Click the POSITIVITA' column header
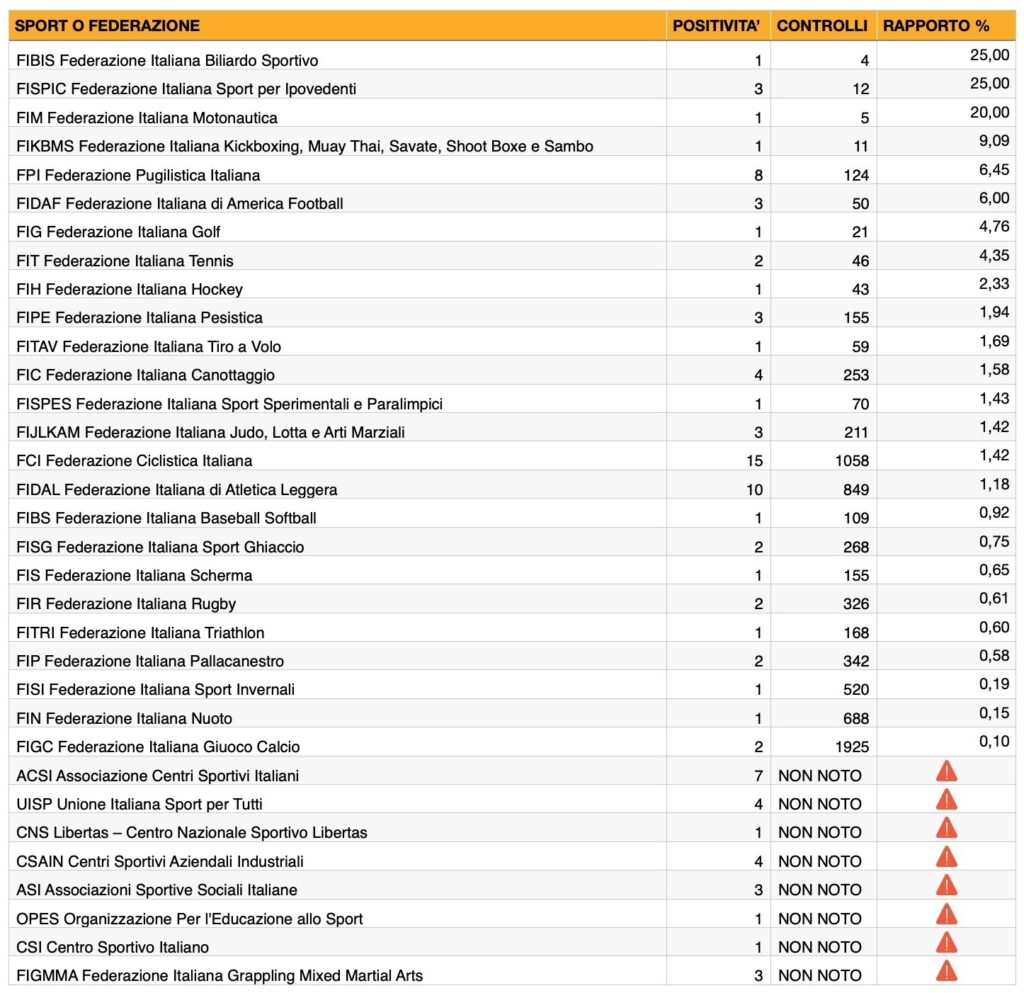The width and height of the screenshot is (1024, 993). click(718, 25)
